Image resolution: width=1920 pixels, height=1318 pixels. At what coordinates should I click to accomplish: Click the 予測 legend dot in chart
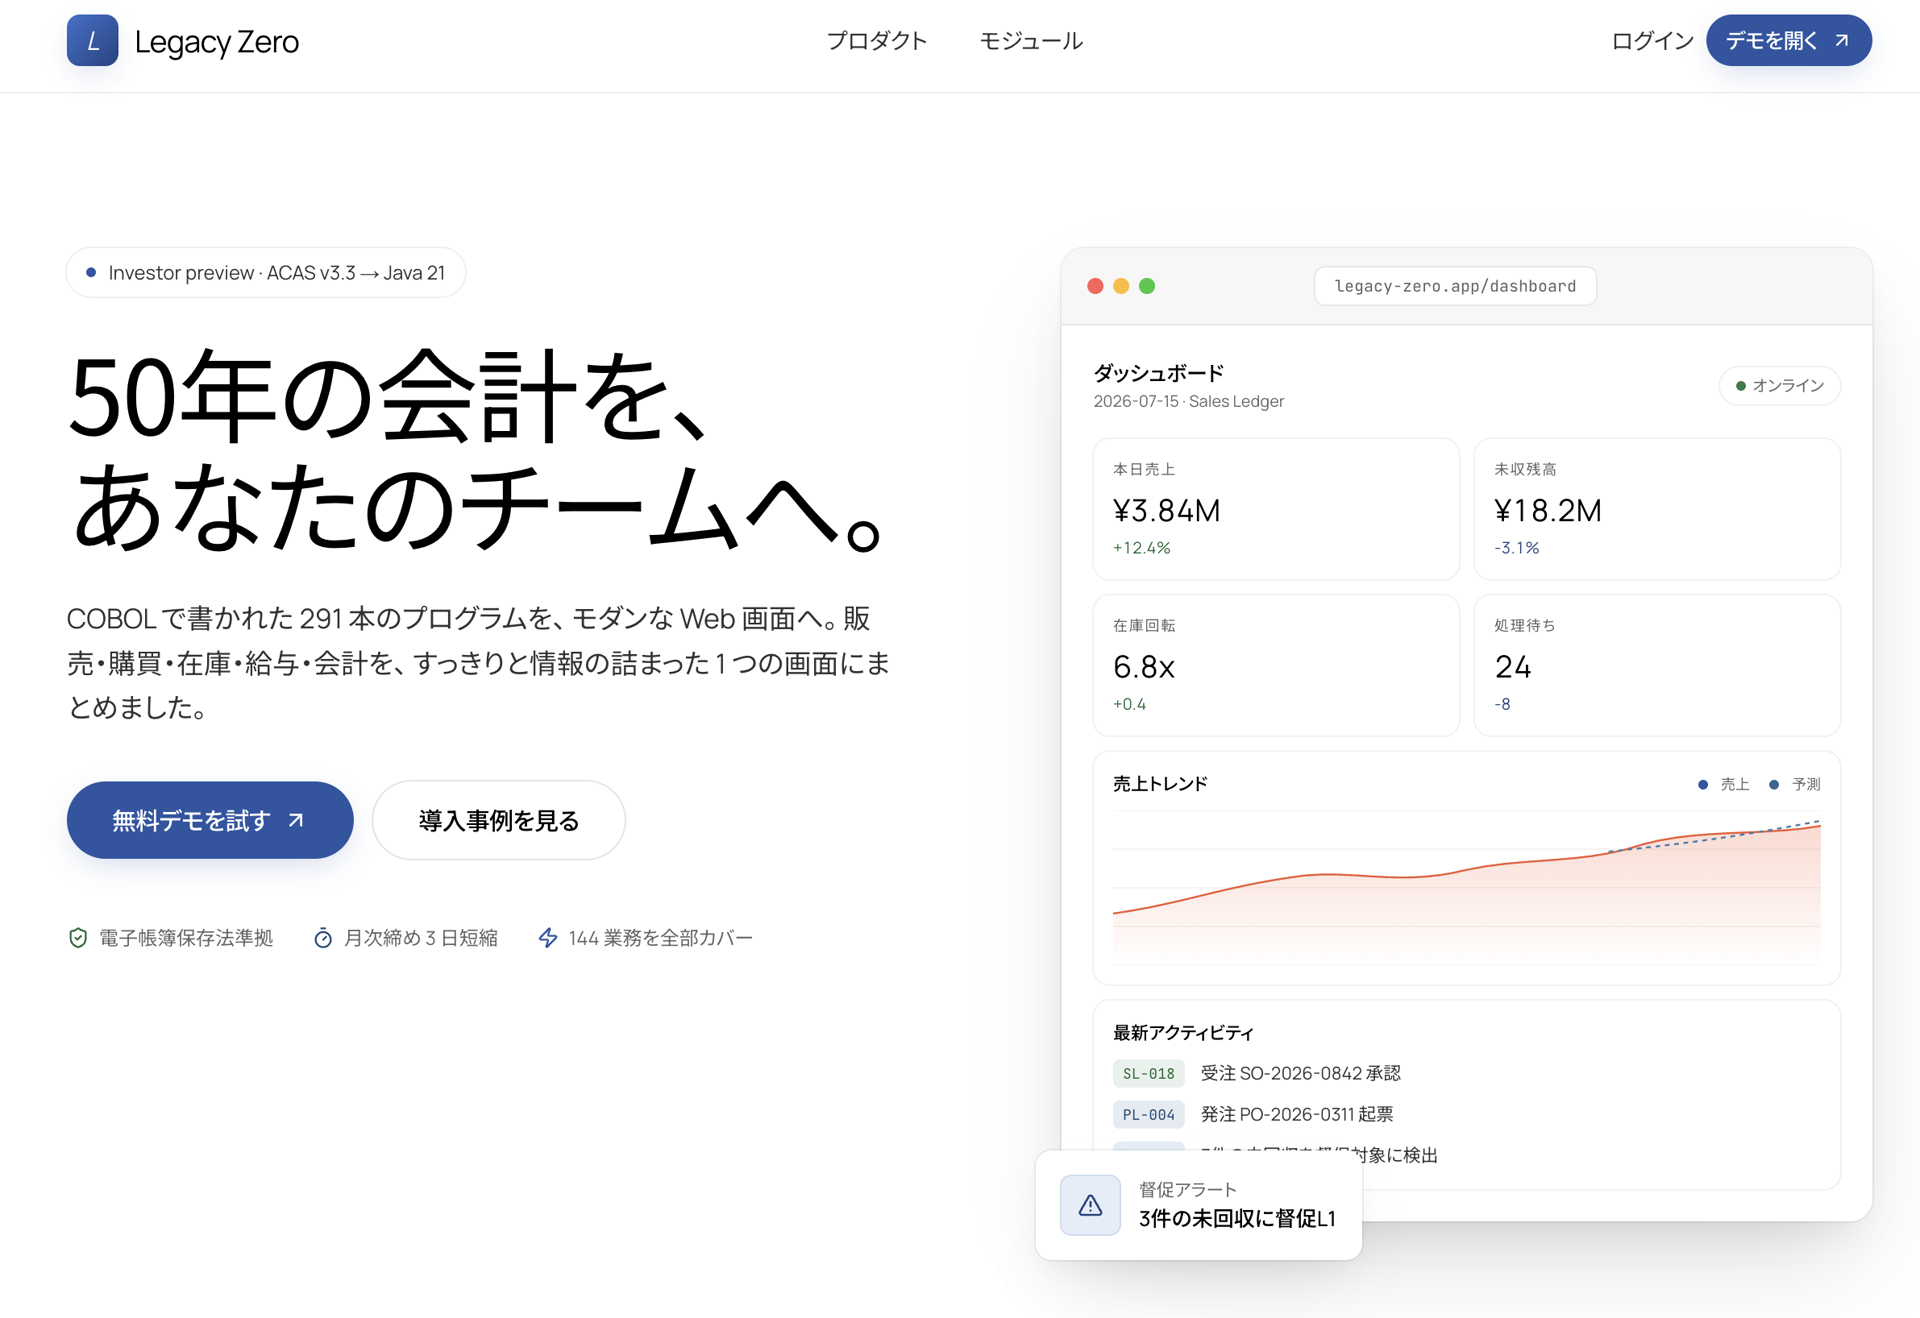tap(1774, 785)
